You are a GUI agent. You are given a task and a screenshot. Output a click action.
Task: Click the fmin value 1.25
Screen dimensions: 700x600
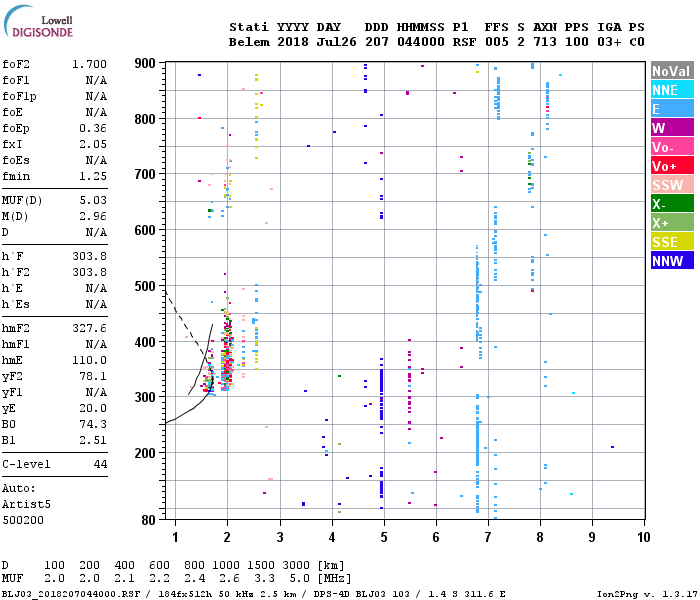pos(93,176)
